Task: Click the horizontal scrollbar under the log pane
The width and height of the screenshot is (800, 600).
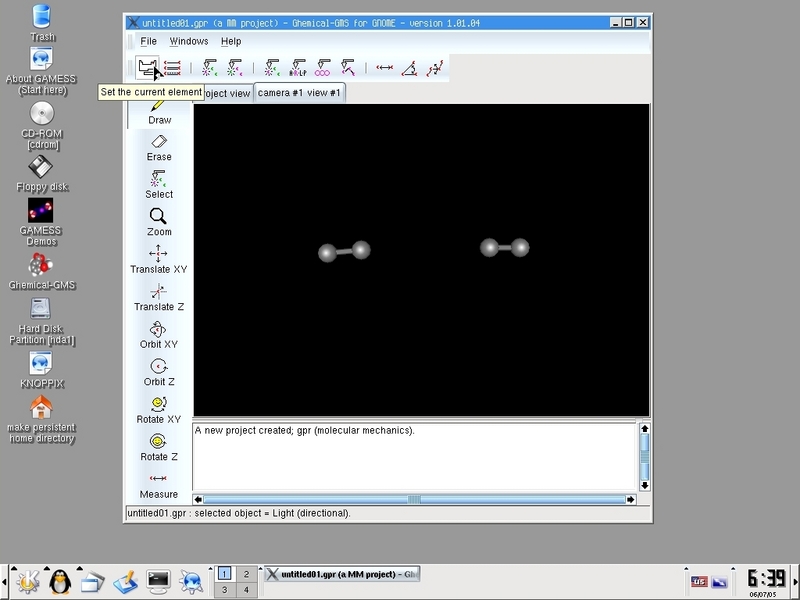Action: tap(414, 499)
